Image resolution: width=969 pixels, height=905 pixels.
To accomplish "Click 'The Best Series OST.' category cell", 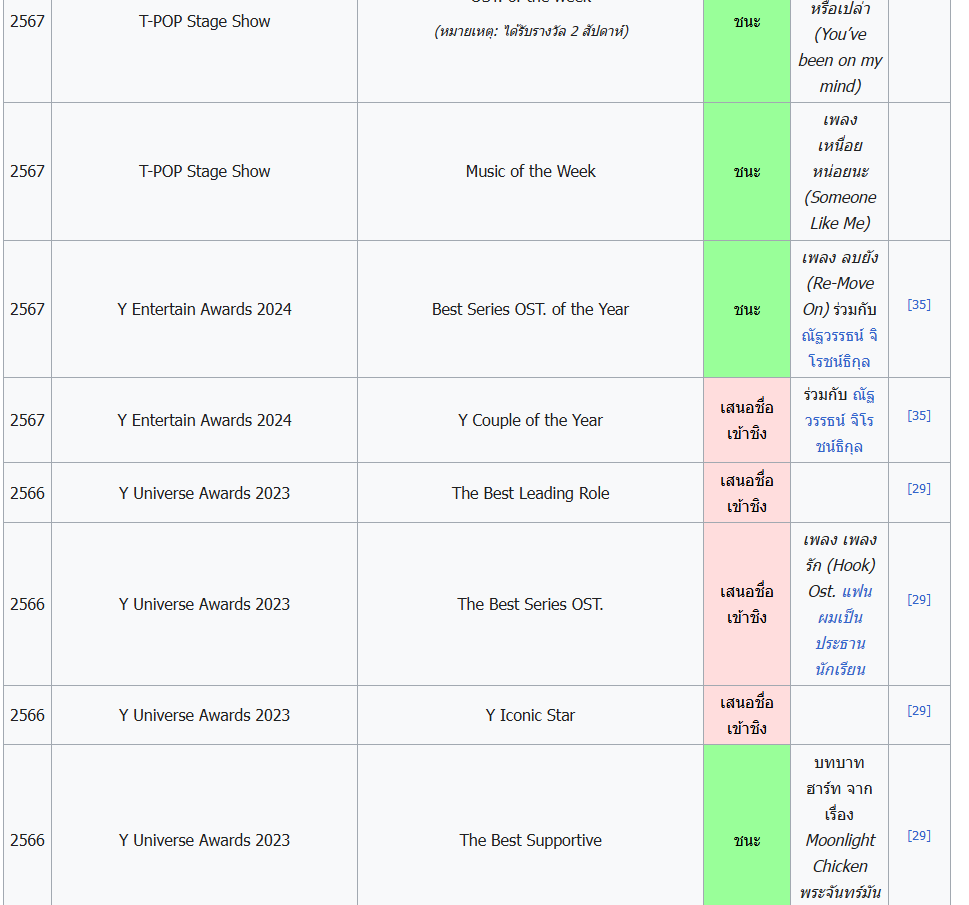I will coord(530,604).
